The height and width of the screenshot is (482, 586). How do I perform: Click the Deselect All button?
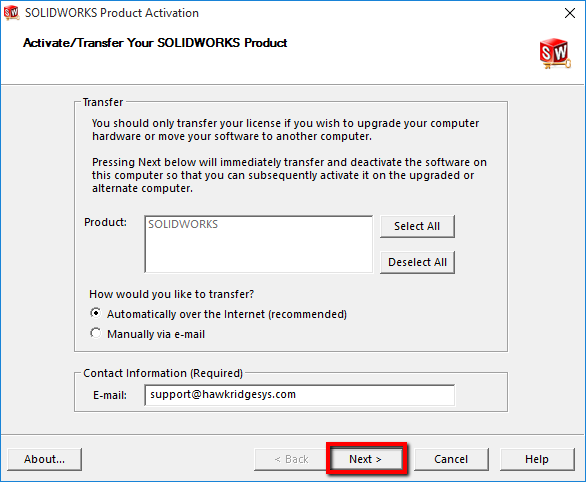point(417,262)
